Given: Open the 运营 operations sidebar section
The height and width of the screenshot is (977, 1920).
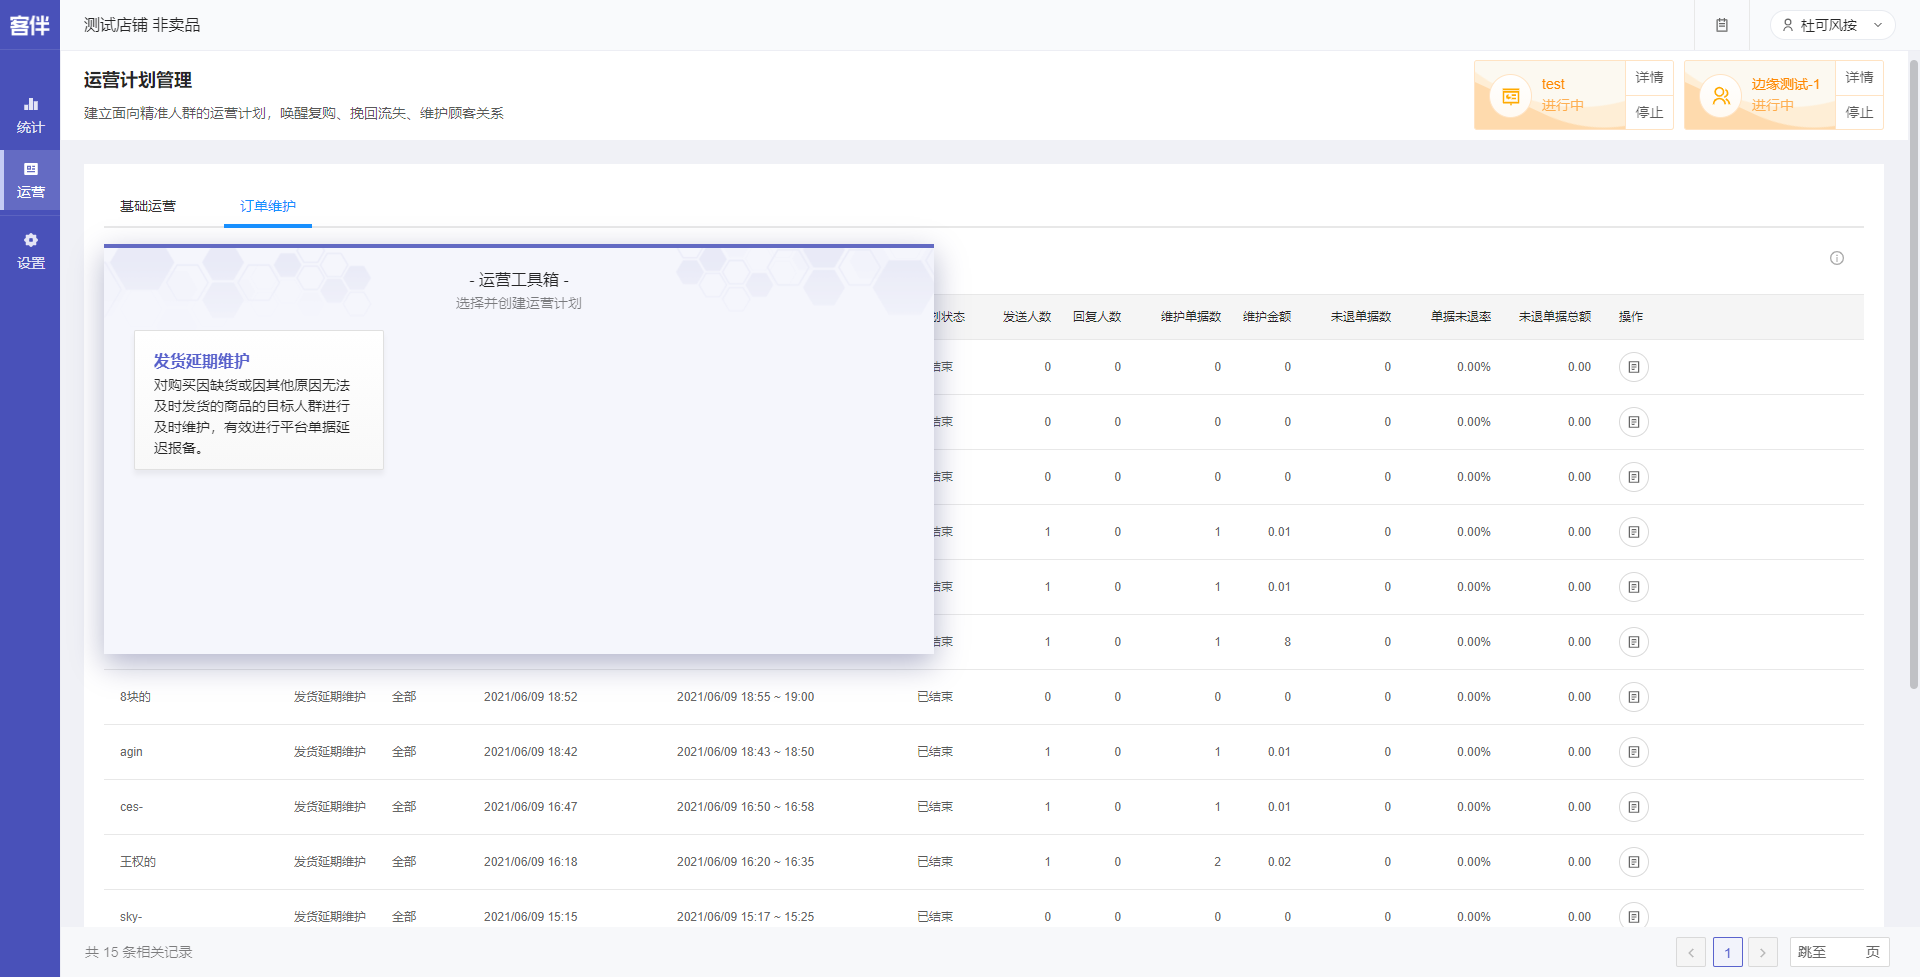Looking at the screenshot, I should (x=30, y=180).
